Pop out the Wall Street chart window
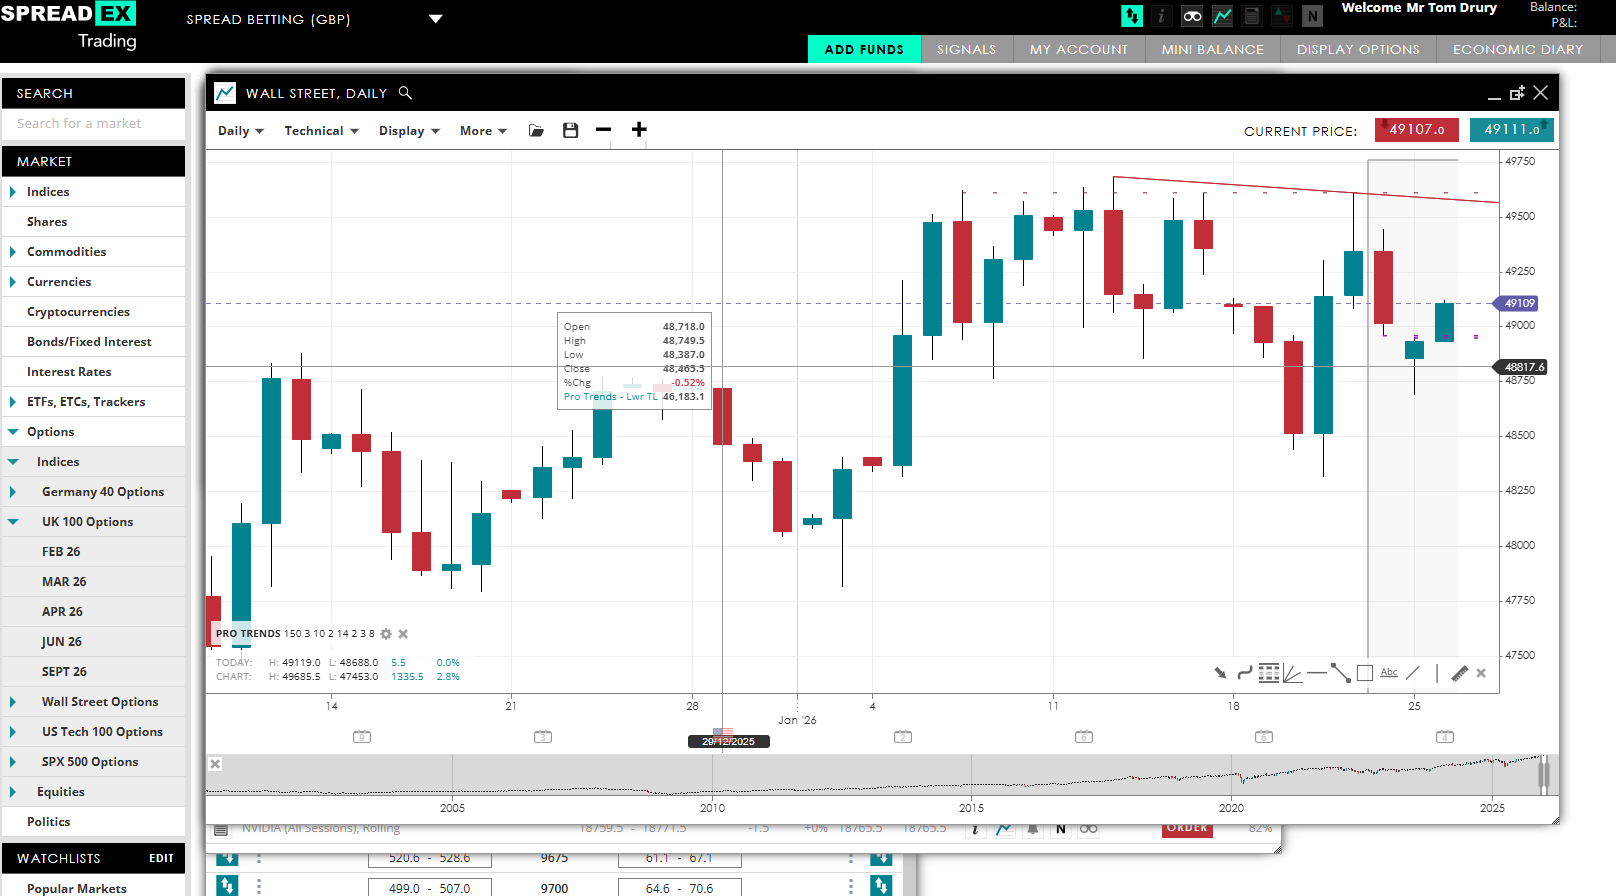Screen dimensions: 1616x896 click(x=1517, y=93)
